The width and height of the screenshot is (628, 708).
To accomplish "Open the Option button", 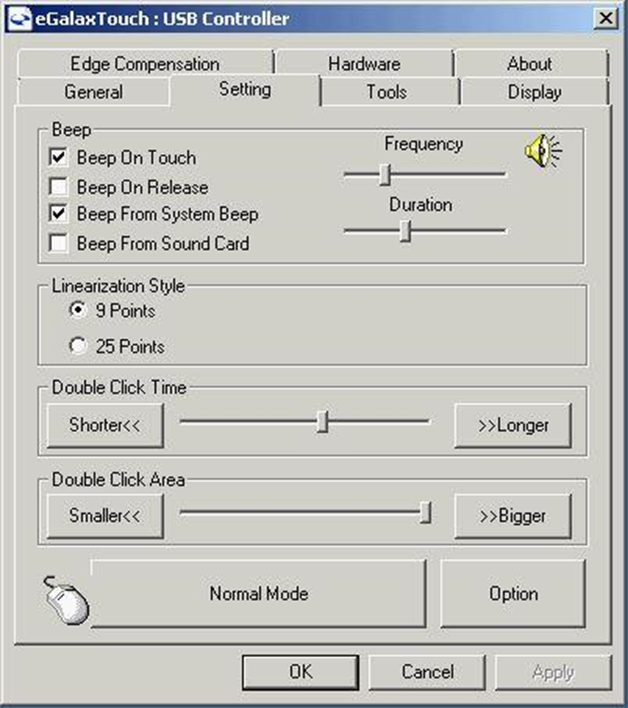I will tap(513, 593).
